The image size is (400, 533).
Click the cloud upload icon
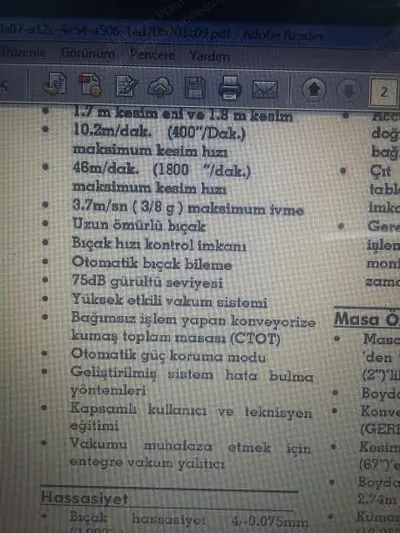pyautogui.click(x=160, y=87)
